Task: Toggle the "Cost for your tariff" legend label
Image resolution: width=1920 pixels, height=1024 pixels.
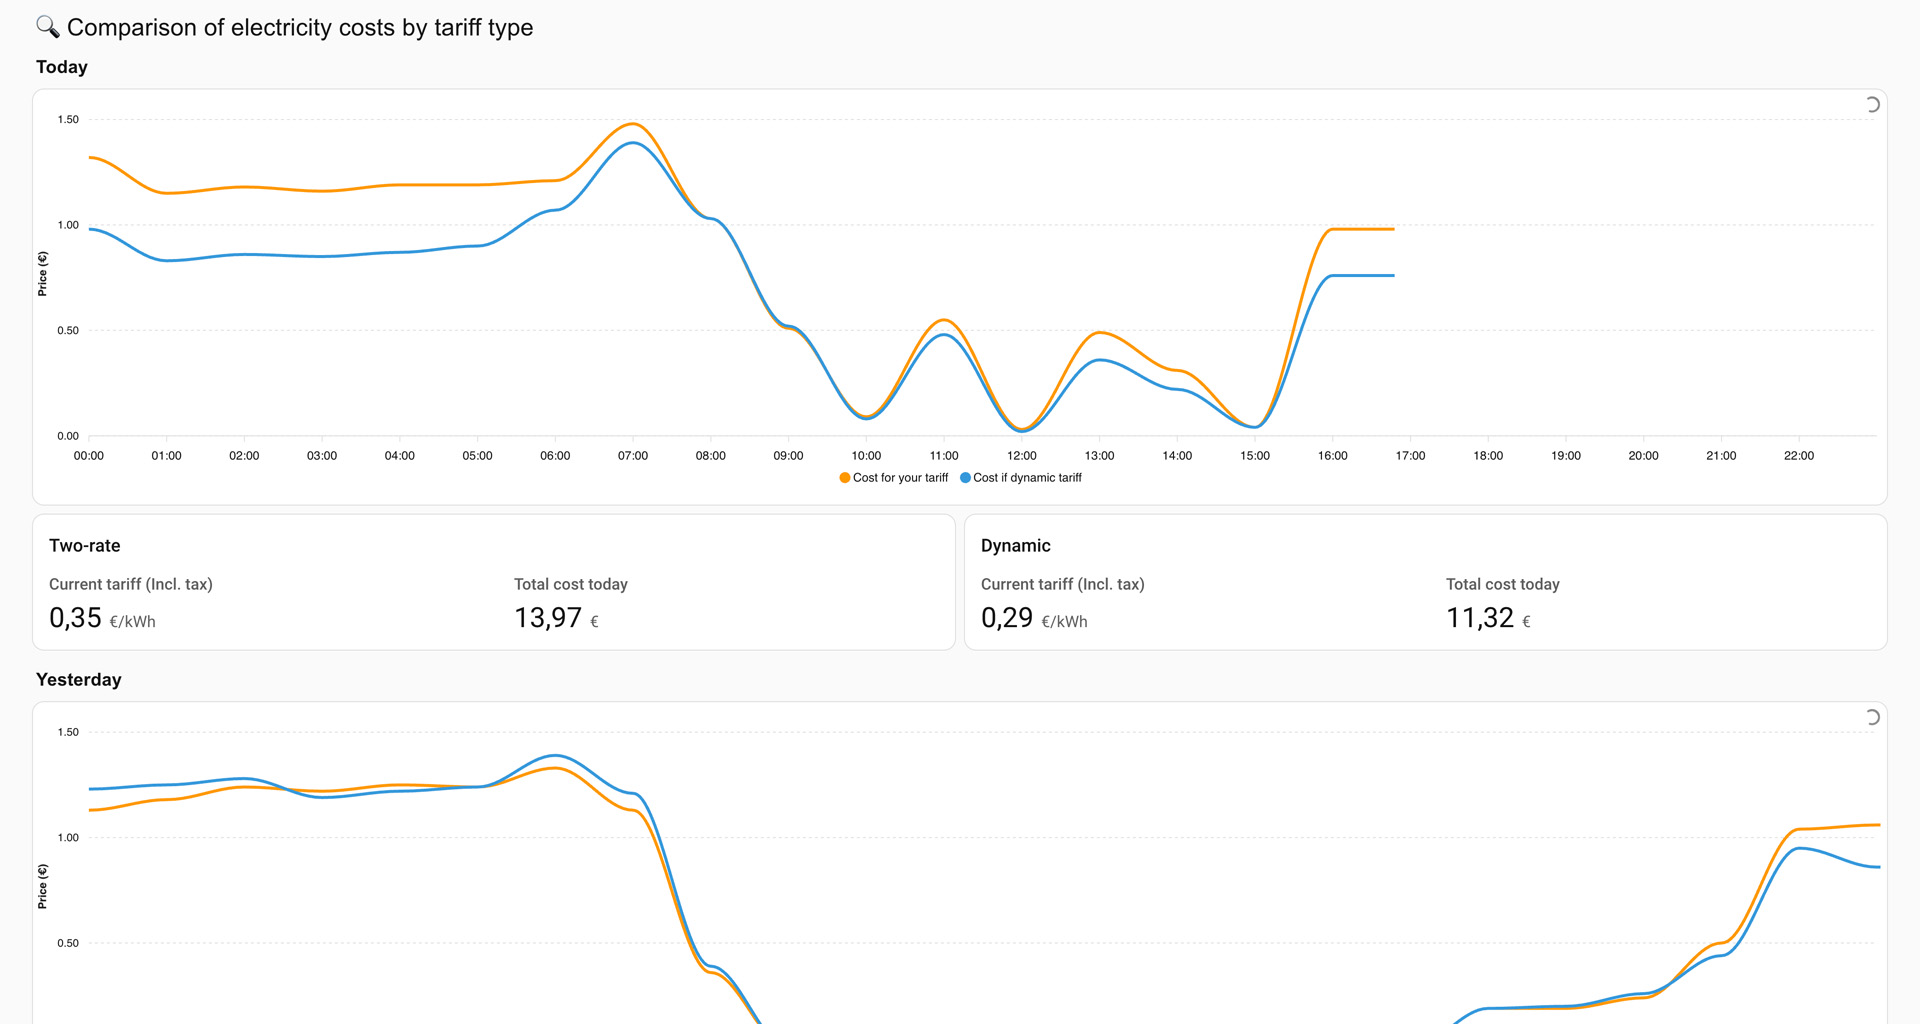Action: [x=900, y=478]
